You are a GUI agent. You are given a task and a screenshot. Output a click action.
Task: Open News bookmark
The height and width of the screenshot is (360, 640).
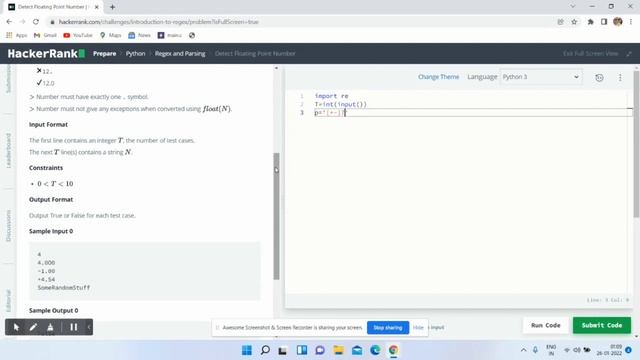coord(139,36)
